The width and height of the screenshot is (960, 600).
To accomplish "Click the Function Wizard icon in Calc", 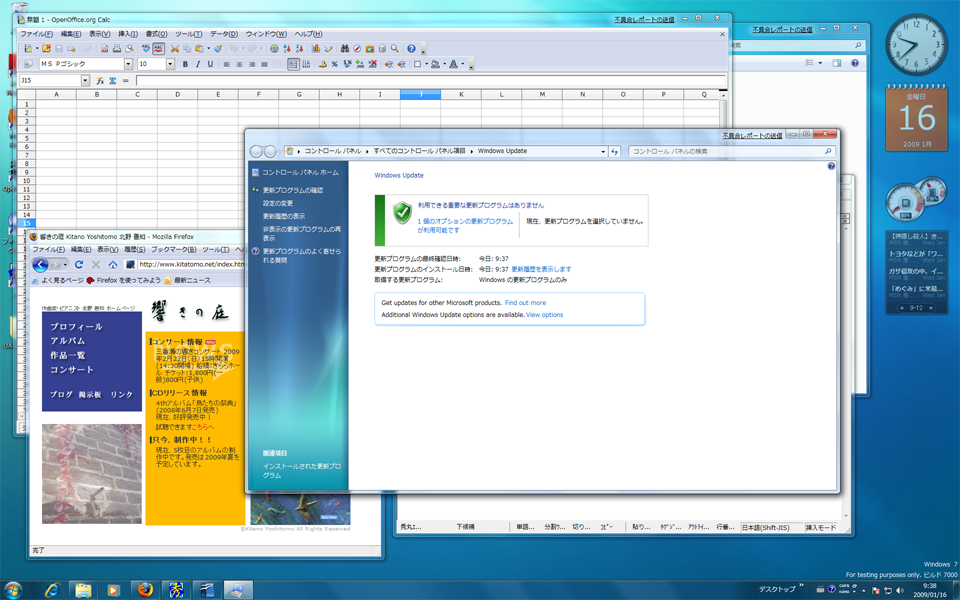I will tap(100, 80).
